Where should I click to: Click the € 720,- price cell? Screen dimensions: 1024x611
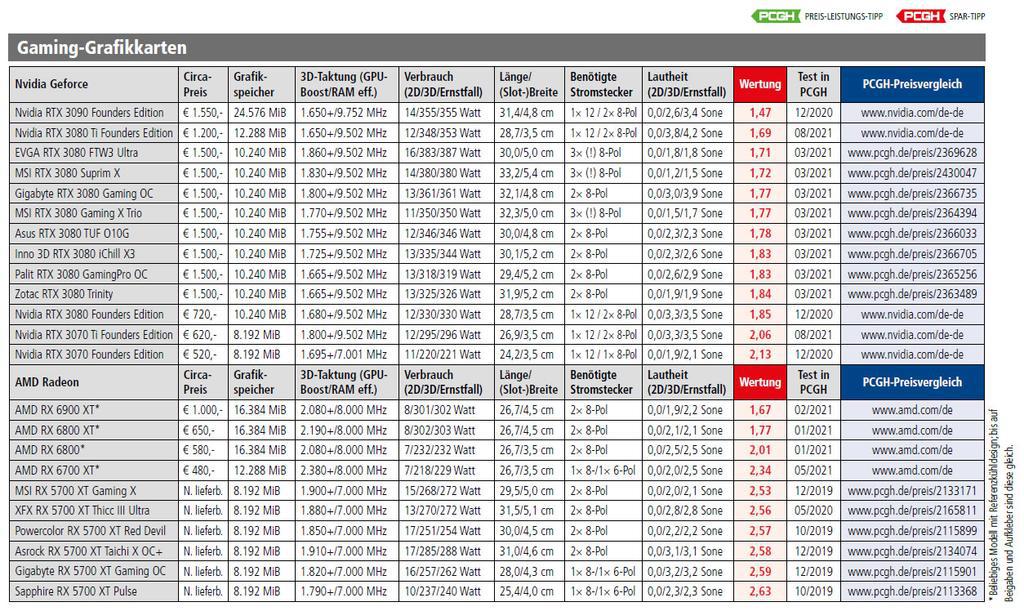click(203, 315)
